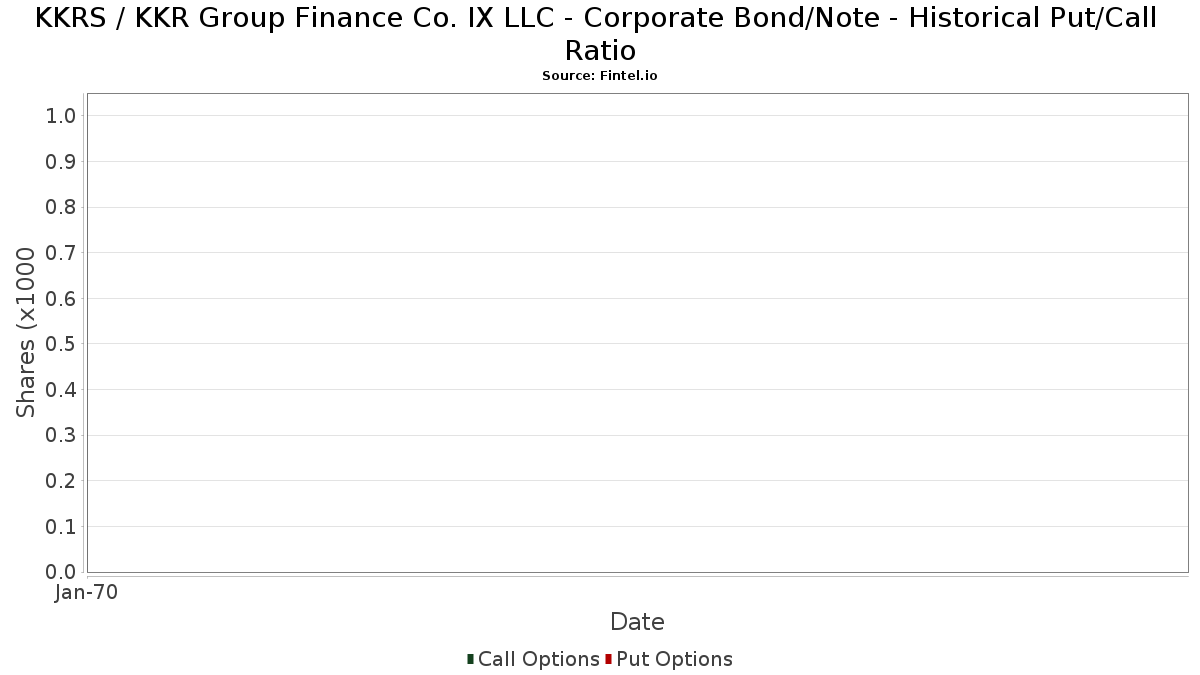The width and height of the screenshot is (1200, 675).
Task: Click the 0.3 y-axis tick label
Action: (x=61, y=435)
